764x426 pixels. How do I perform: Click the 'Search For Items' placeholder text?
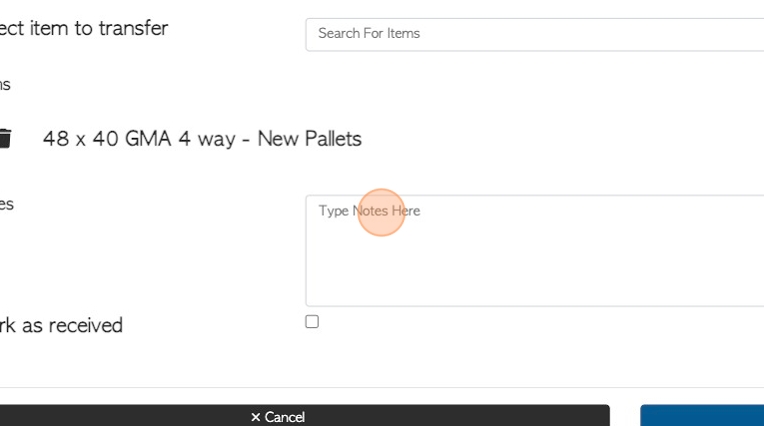pos(369,33)
